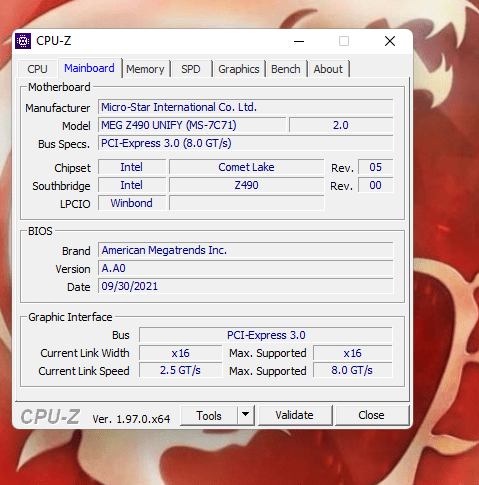The height and width of the screenshot is (485, 479).
Task: Expand the Tools dropdown arrow
Action: point(246,415)
